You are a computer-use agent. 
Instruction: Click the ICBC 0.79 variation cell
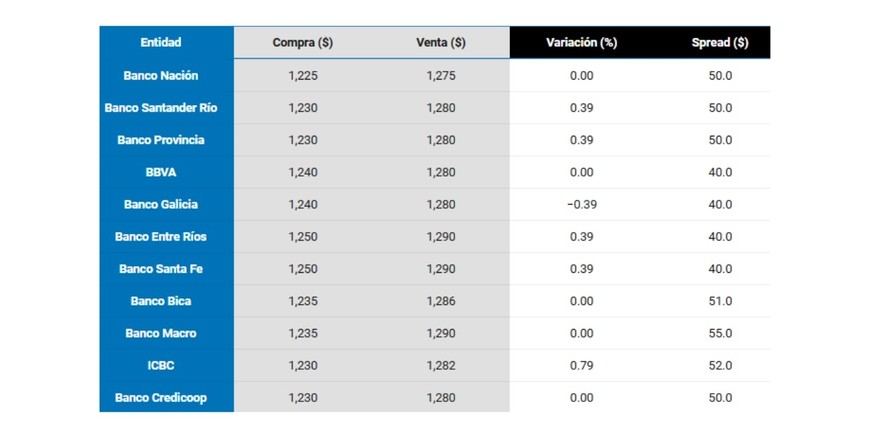point(581,366)
